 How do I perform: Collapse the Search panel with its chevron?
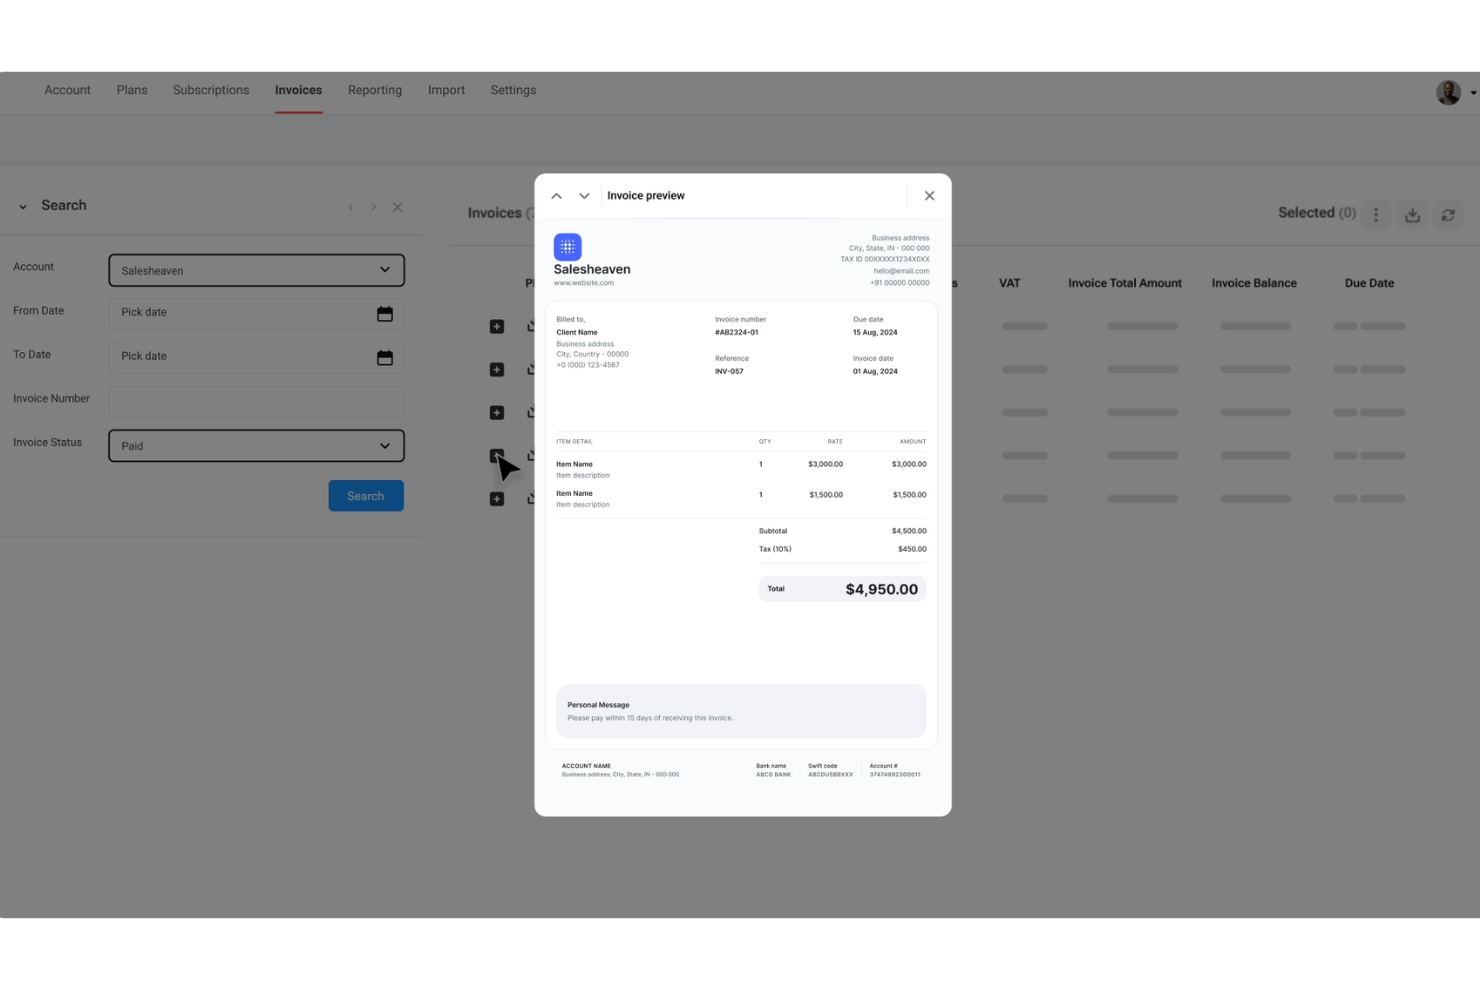tap(23, 206)
